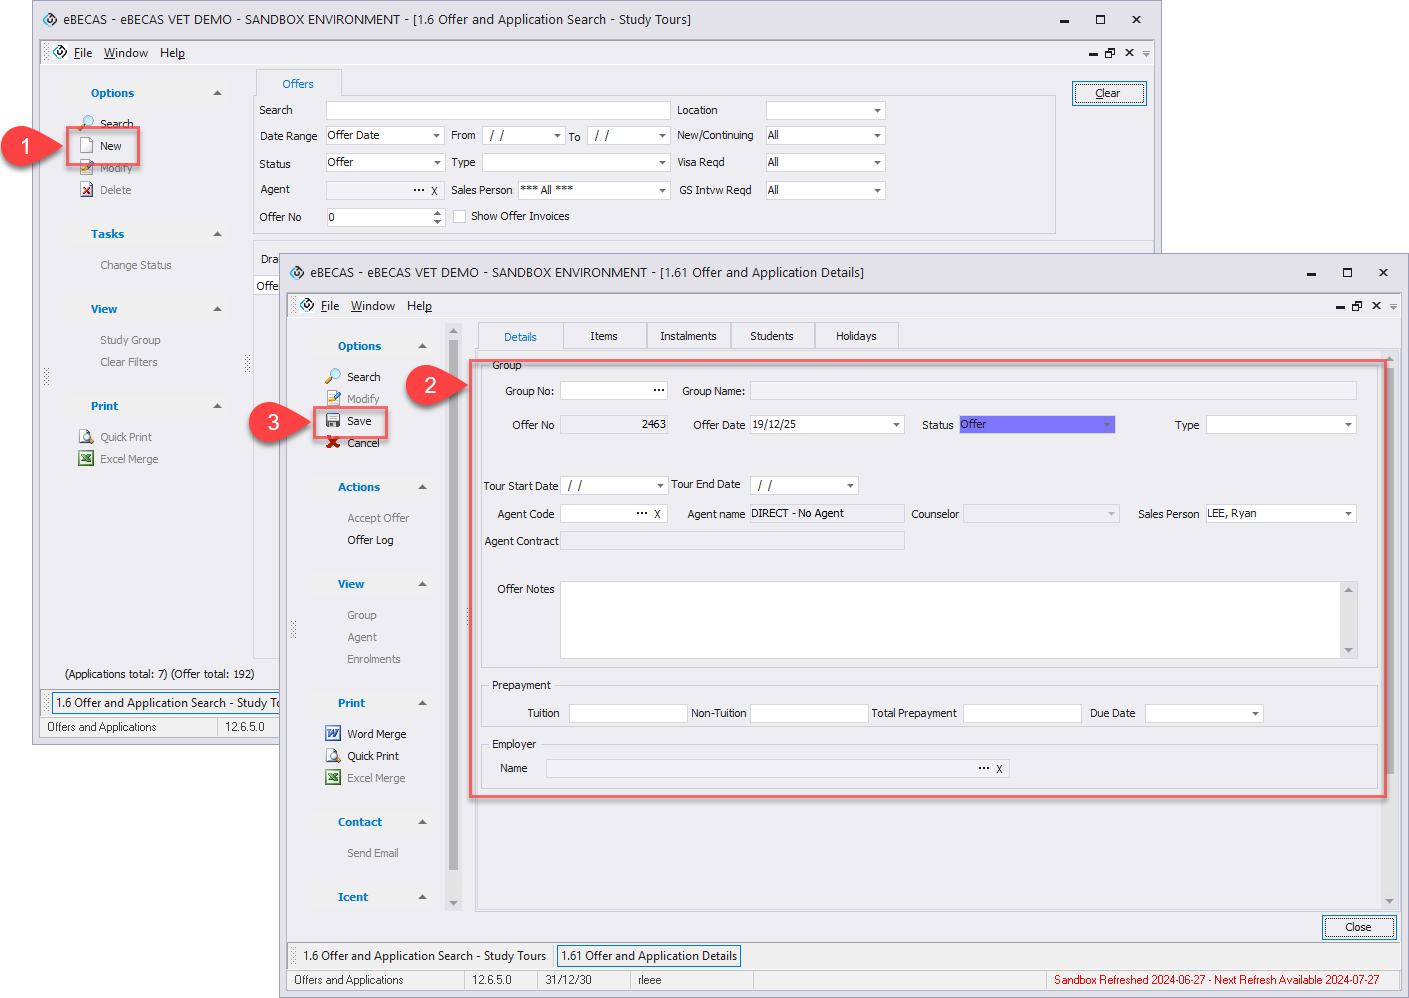The height and width of the screenshot is (998, 1409).
Task: Click the Excel Merge icon in search window
Action: coord(87,459)
